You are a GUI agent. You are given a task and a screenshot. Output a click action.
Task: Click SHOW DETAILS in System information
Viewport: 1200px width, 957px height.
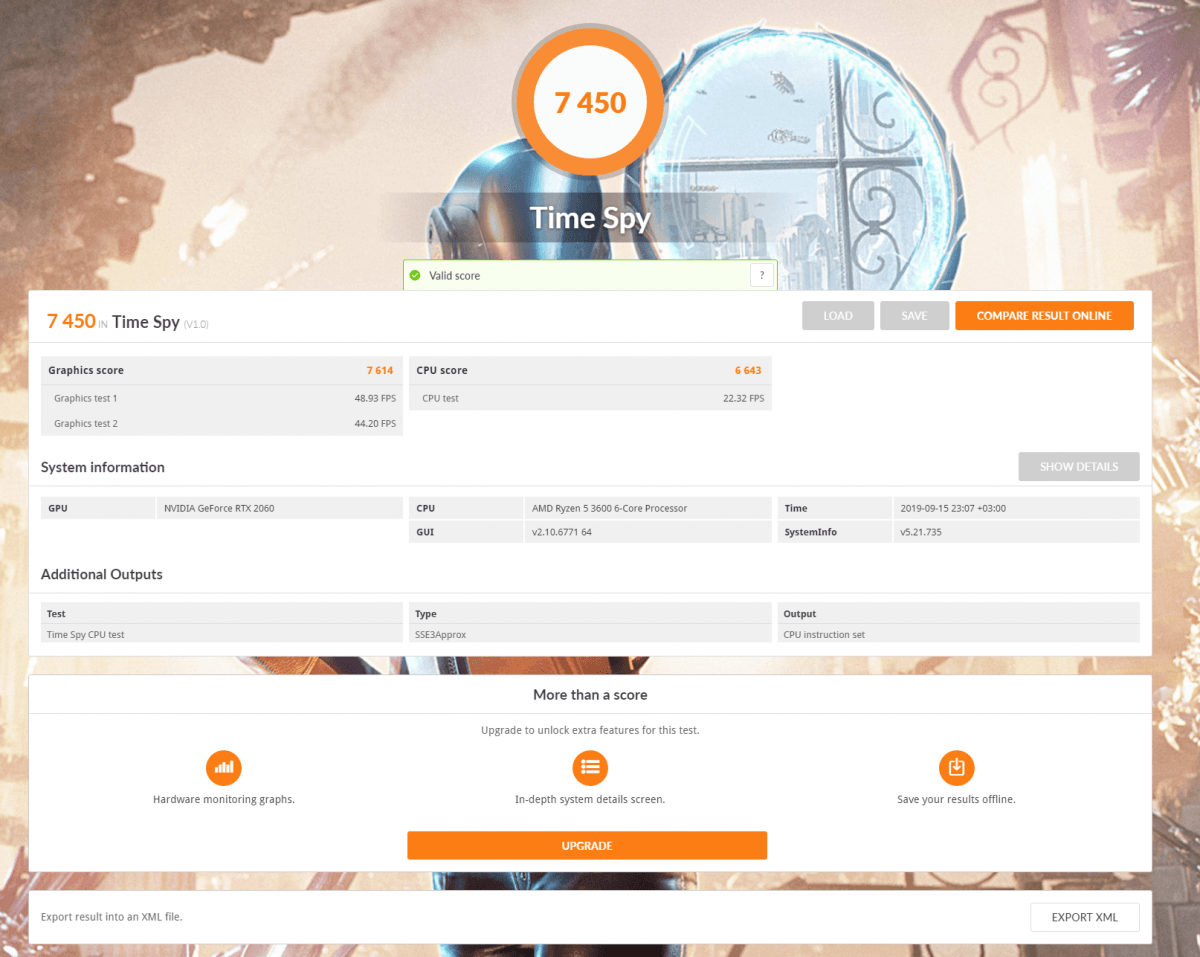pyautogui.click(x=1079, y=467)
